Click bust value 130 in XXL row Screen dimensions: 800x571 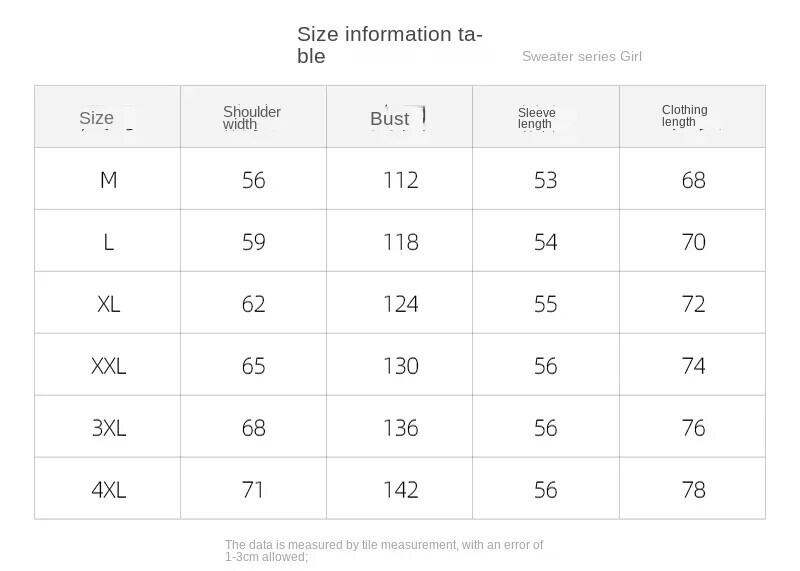coord(400,366)
